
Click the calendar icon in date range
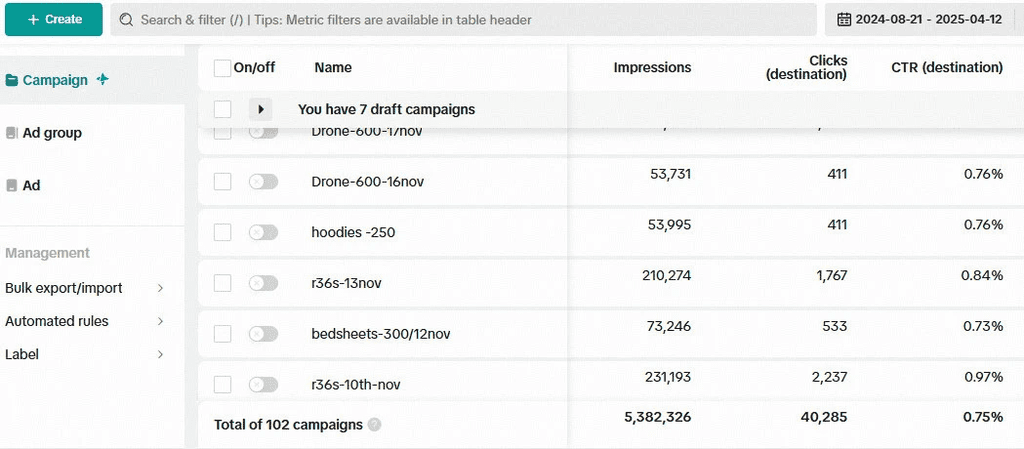point(844,20)
